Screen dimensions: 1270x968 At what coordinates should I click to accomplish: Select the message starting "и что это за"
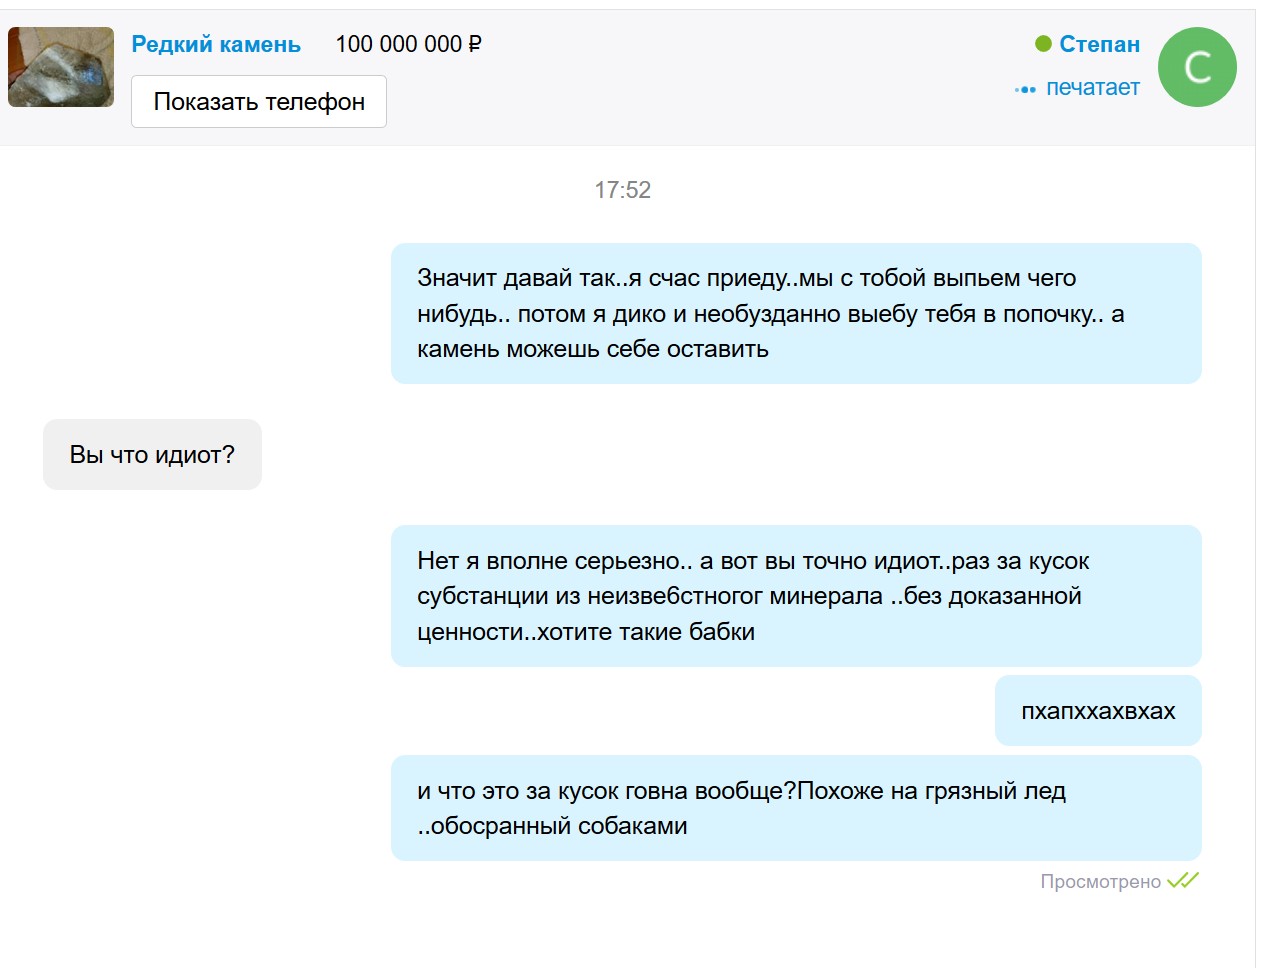[x=795, y=808]
